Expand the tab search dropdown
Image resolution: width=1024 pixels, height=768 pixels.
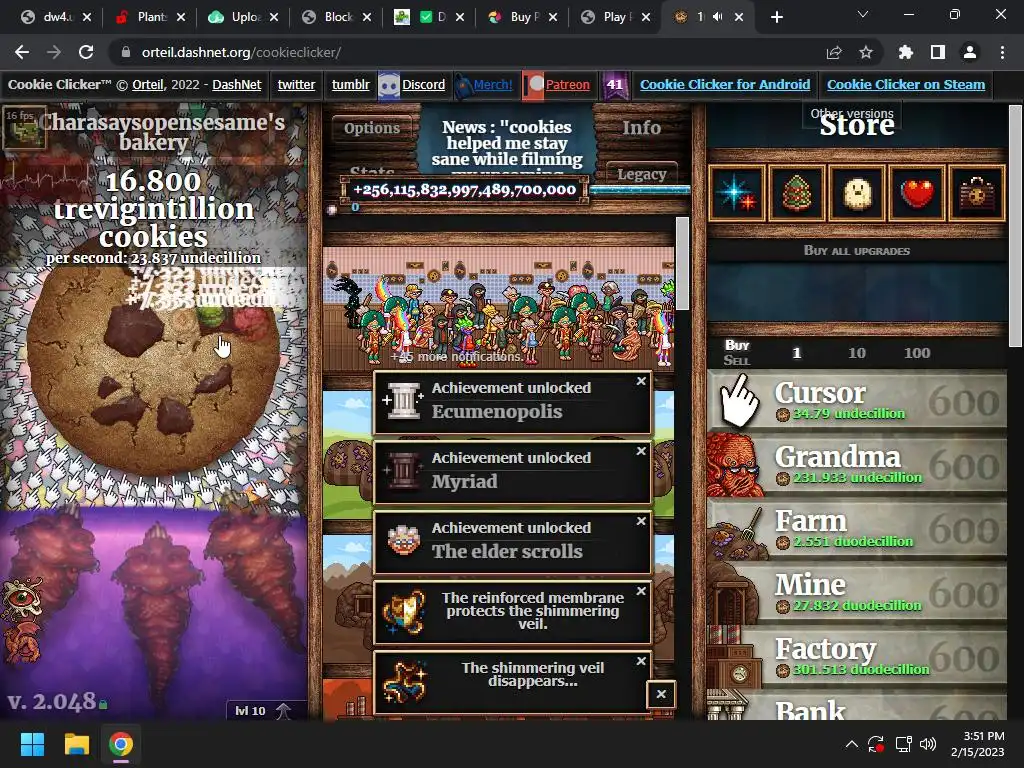coord(863,14)
